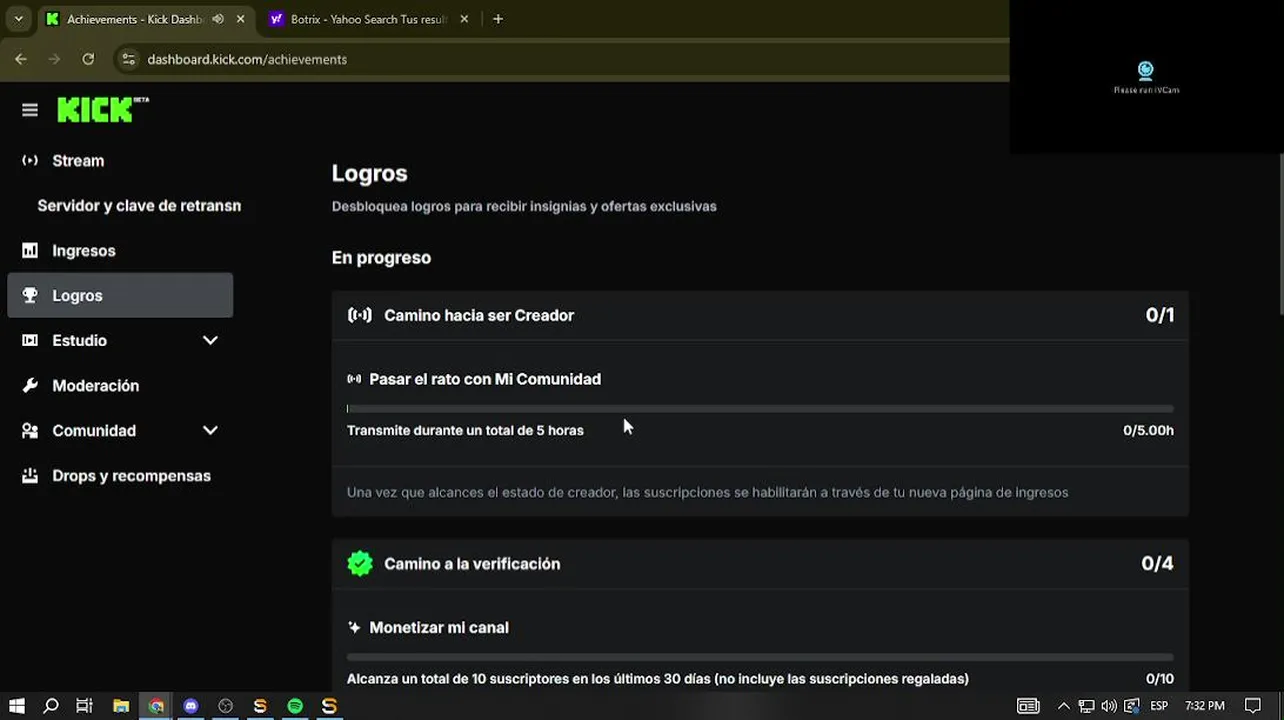Click the sparkle icon beside Monetizar mi canal
This screenshot has width=1284, height=720.
point(354,628)
